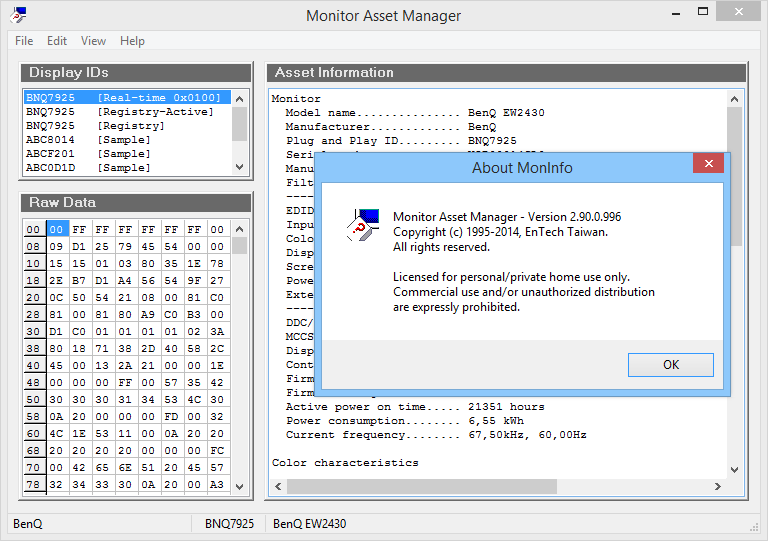Viewport: 768px width, 541px height.
Task: Click BenQ status bar entry
Action: pyautogui.click(x=28, y=524)
